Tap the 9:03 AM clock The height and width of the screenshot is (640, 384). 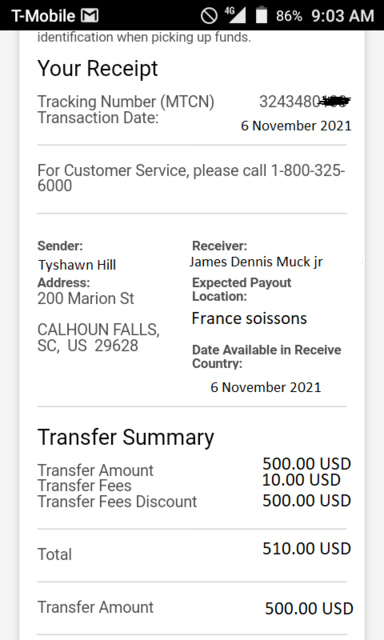tap(343, 16)
